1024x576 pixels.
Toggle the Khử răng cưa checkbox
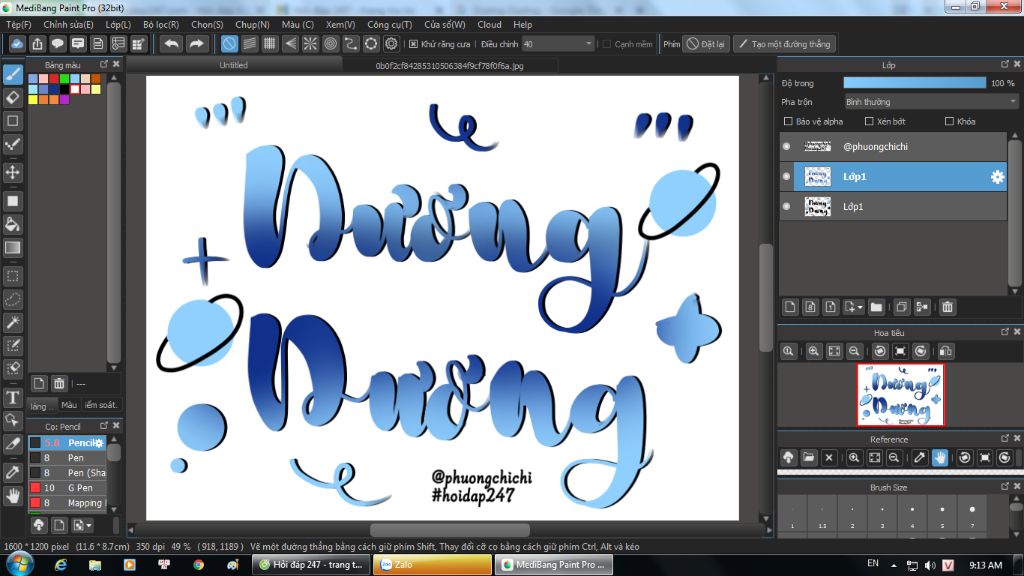(413, 44)
